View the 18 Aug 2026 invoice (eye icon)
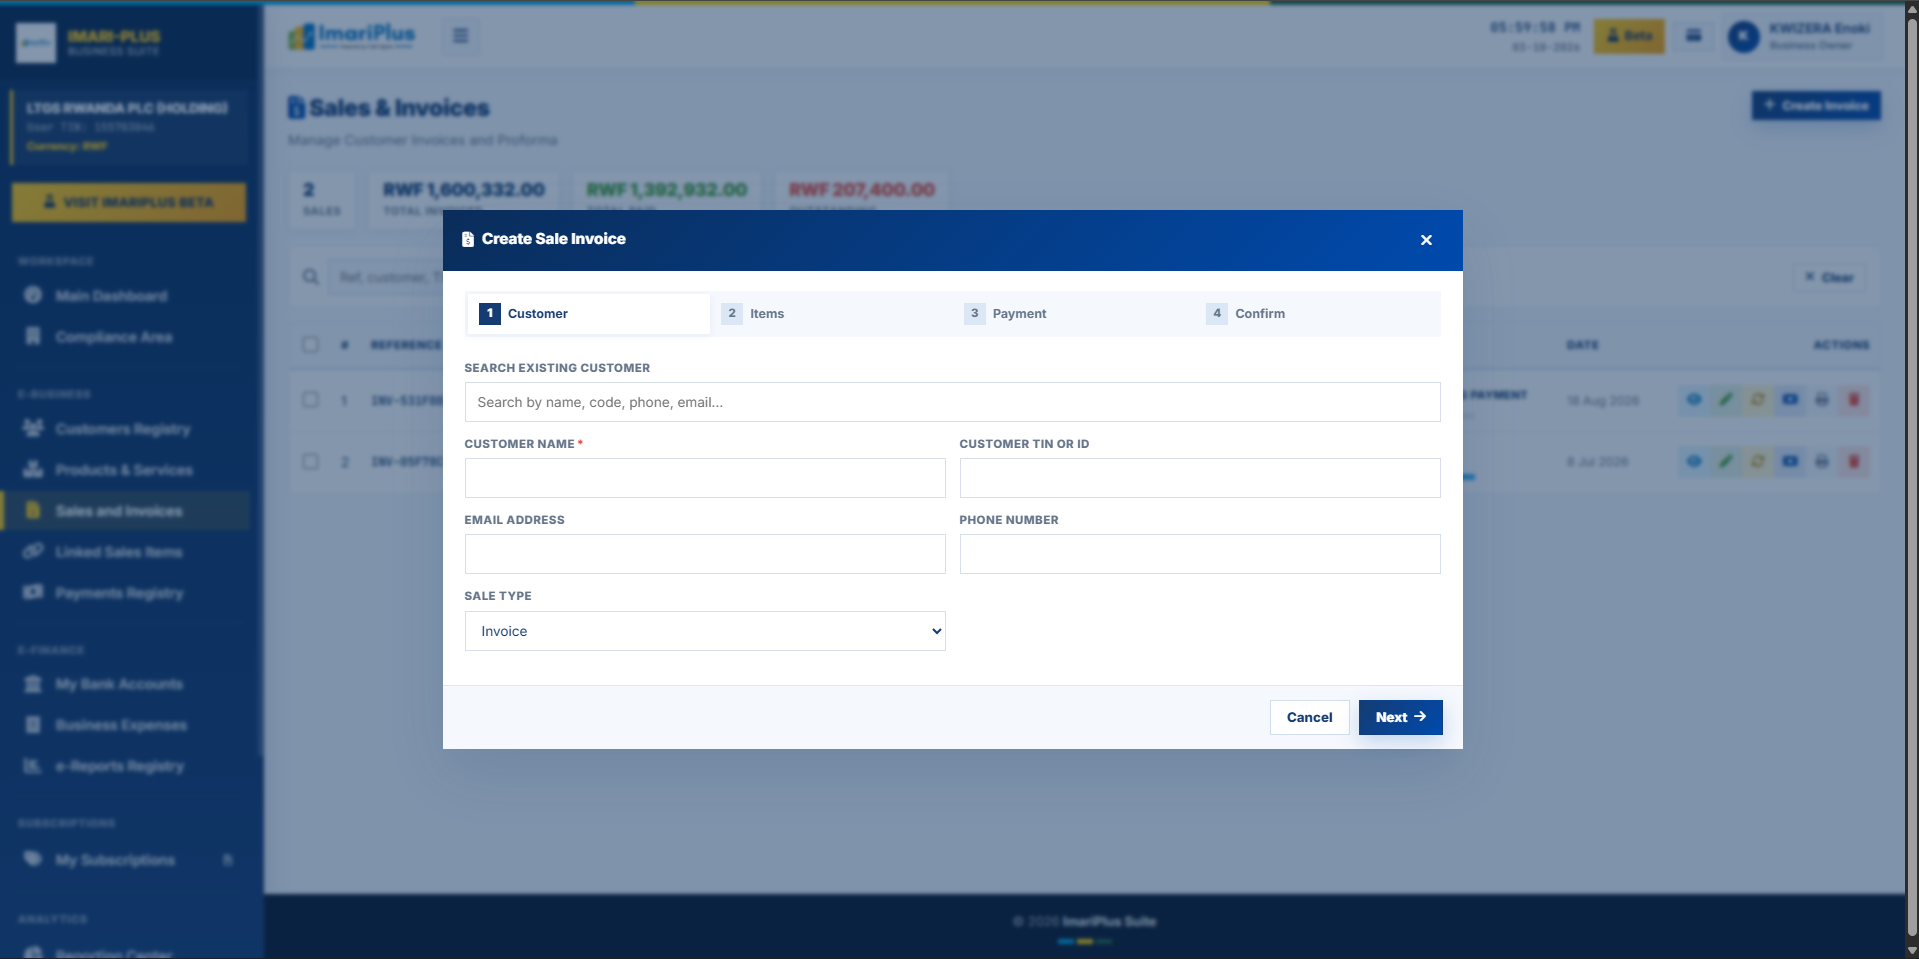 tap(1694, 400)
